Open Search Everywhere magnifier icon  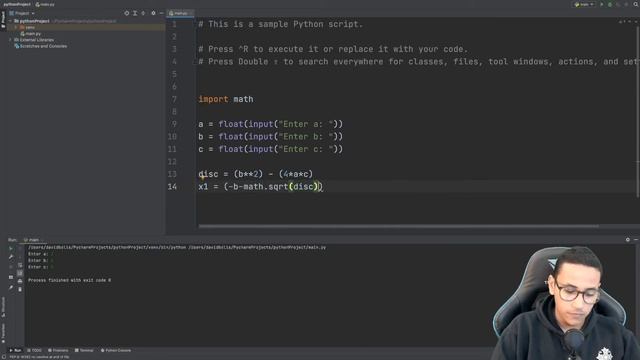(636, 4)
